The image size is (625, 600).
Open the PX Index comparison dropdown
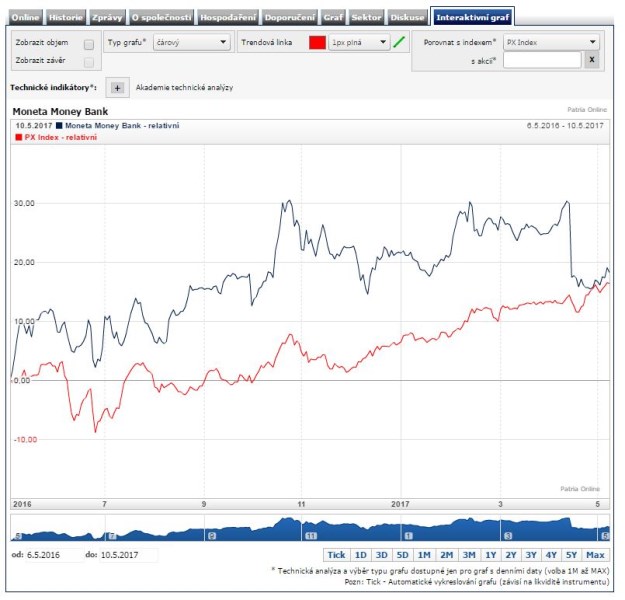pos(551,43)
